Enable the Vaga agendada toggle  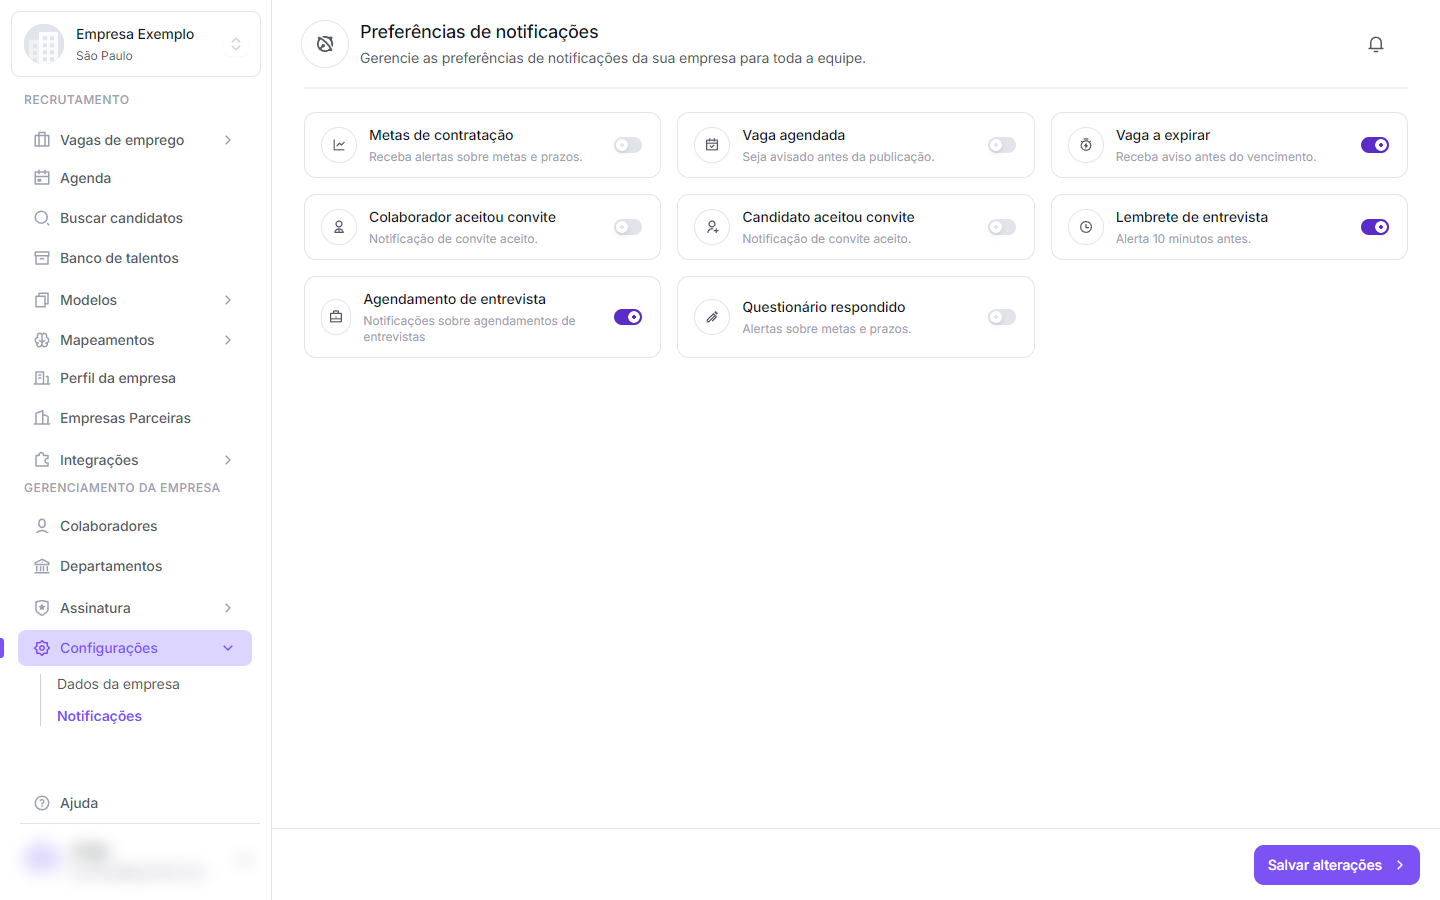[x=1002, y=145]
